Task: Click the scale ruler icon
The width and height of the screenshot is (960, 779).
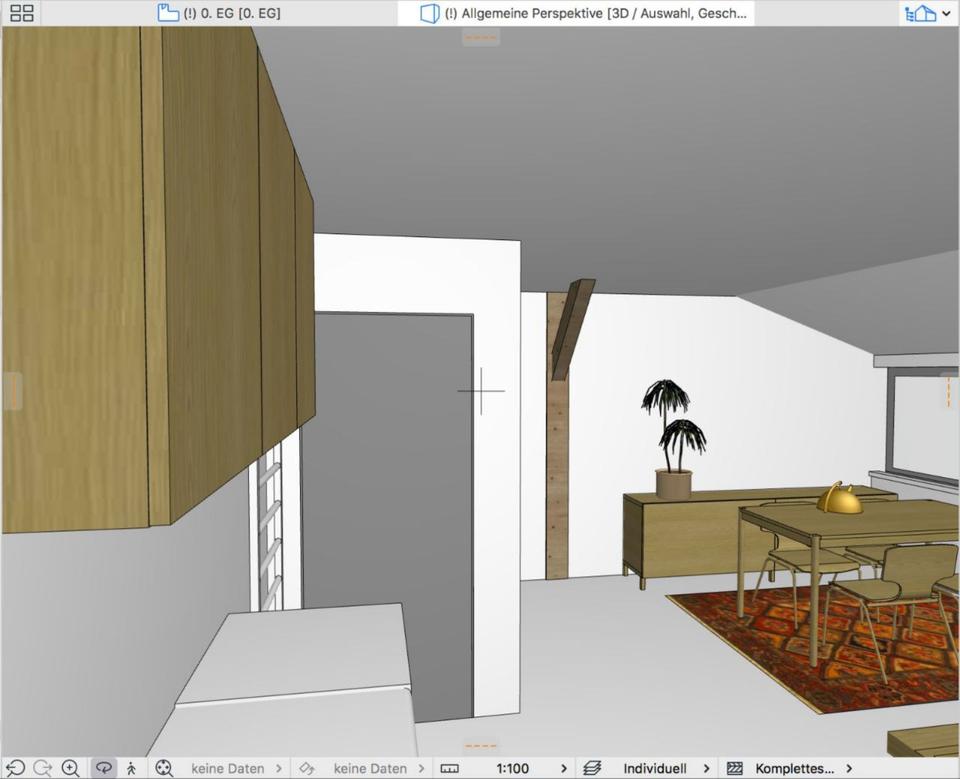Action: point(449,768)
